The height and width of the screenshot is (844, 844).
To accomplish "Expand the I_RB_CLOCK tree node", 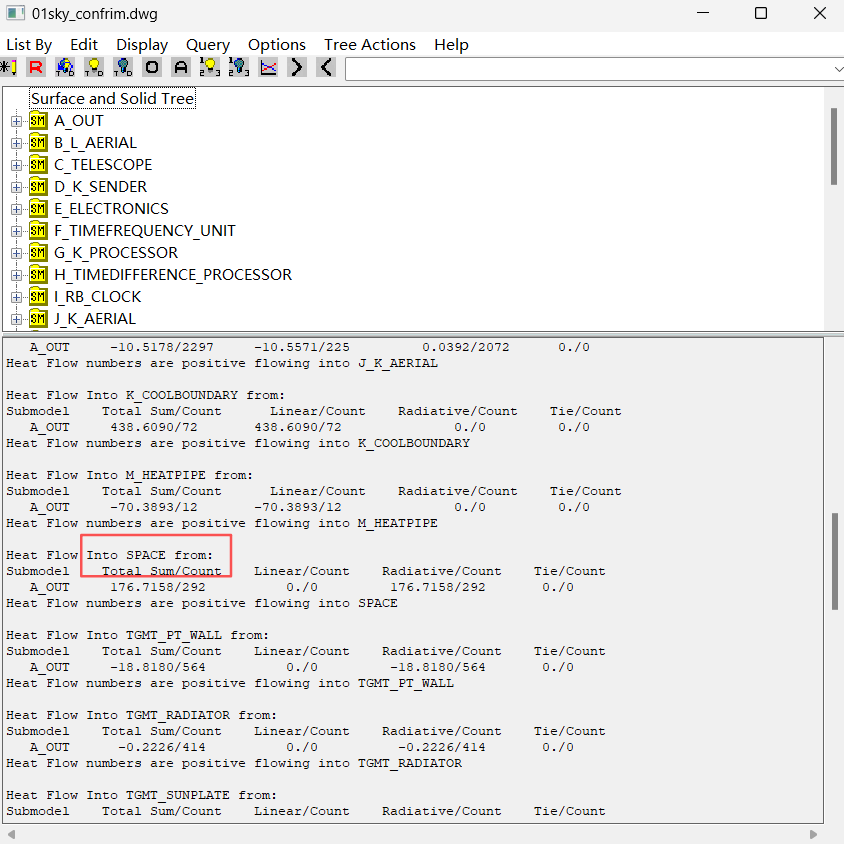I will pyautogui.click(x=16, y=297).
